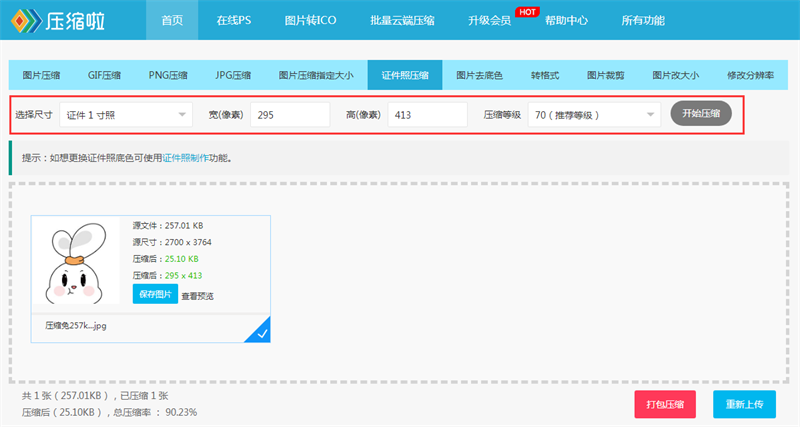Follow the 证件照制作 link in the tip
The height and width of the screenshot is (427, 800).
(186, 158)
